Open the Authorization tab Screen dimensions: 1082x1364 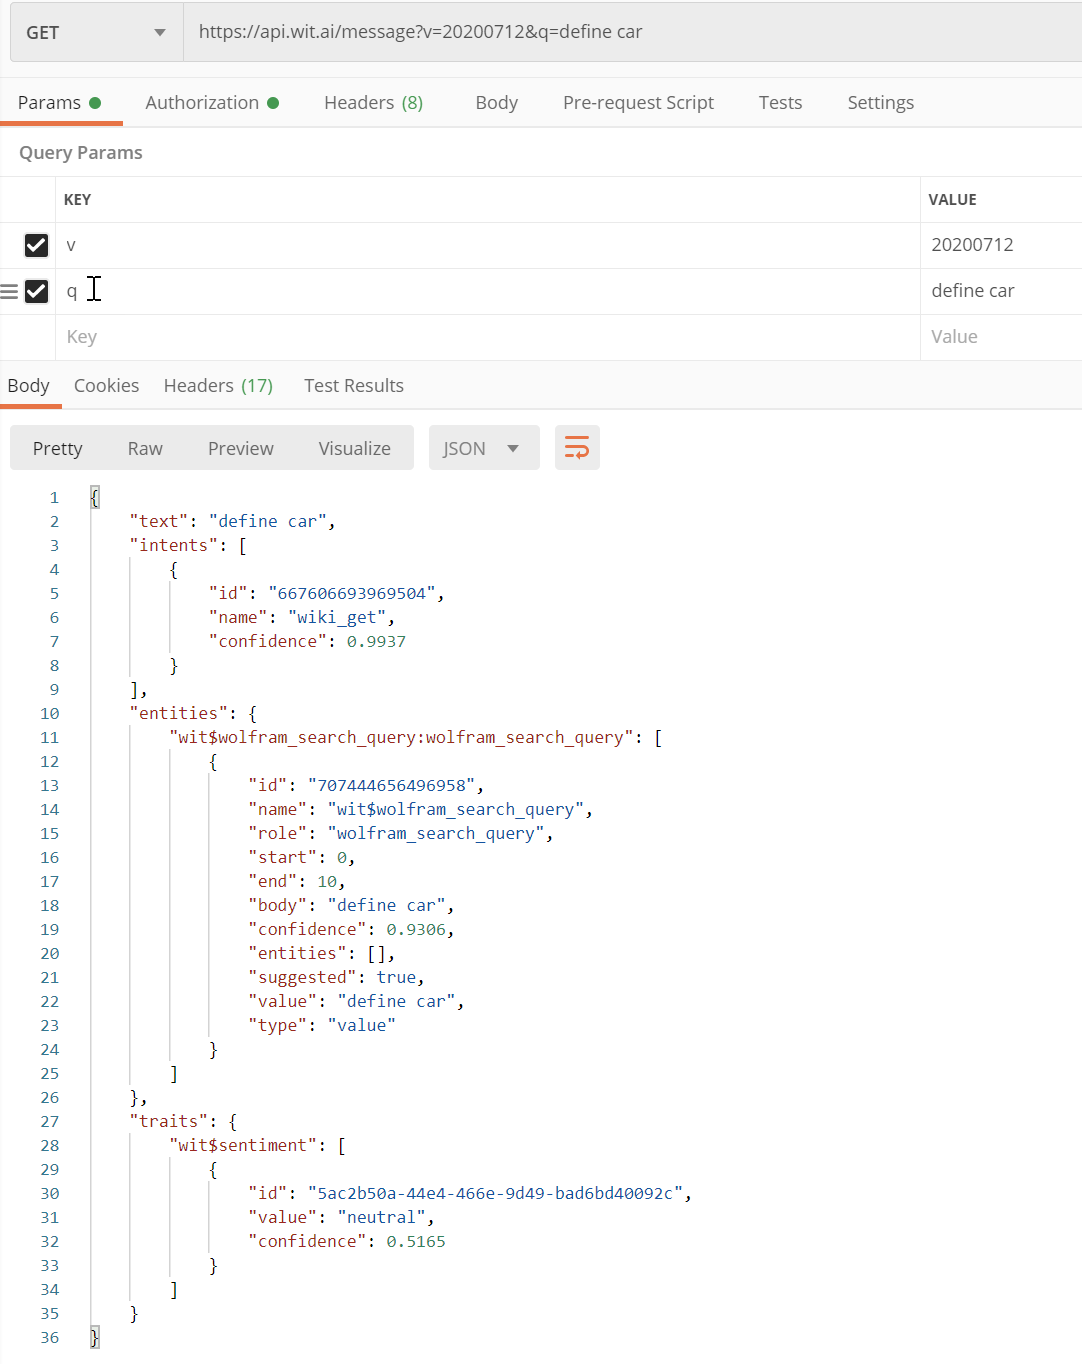coord(212,102)
